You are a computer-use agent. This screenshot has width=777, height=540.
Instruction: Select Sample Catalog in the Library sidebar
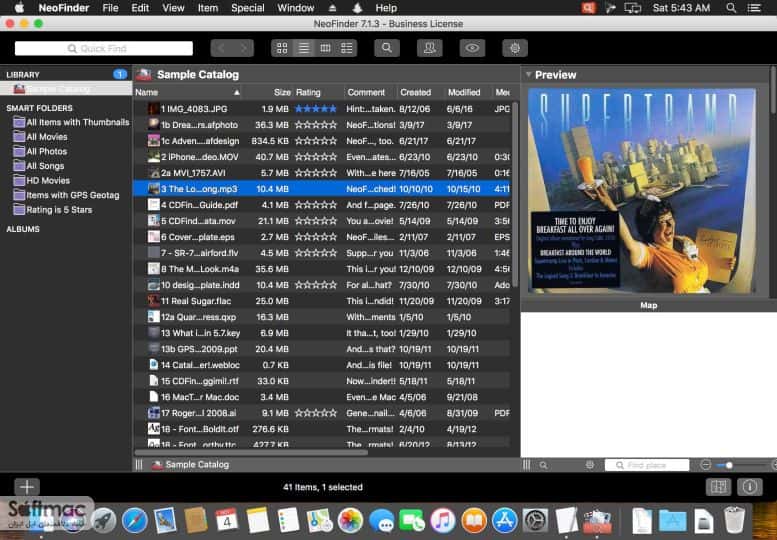click(66, 89)
